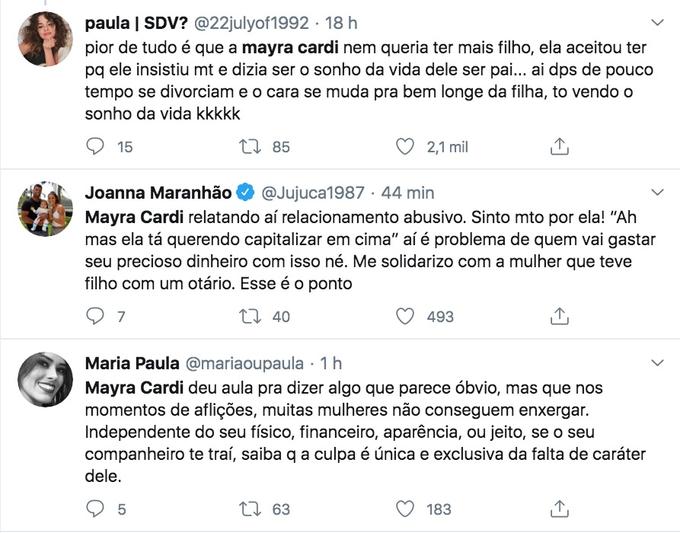Screen dimensions: 680x533
Task: Open the @Jujuca1987 profile handle
Action: [318, 192]
